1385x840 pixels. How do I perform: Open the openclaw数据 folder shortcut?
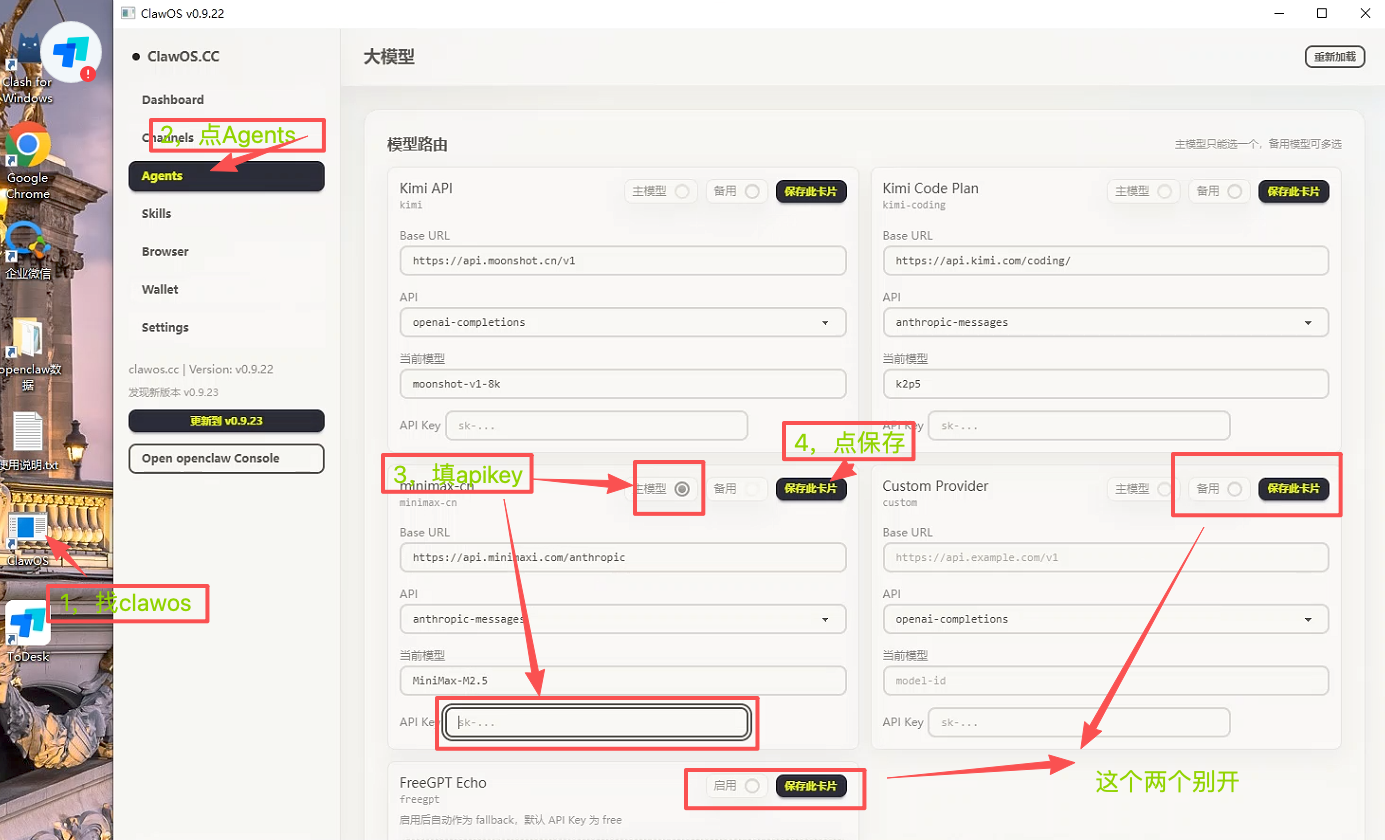coord(27,340)
